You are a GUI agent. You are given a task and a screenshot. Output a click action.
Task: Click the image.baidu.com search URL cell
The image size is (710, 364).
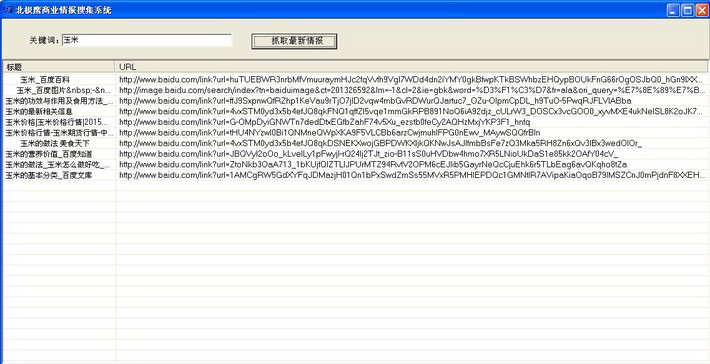(412, 90)
